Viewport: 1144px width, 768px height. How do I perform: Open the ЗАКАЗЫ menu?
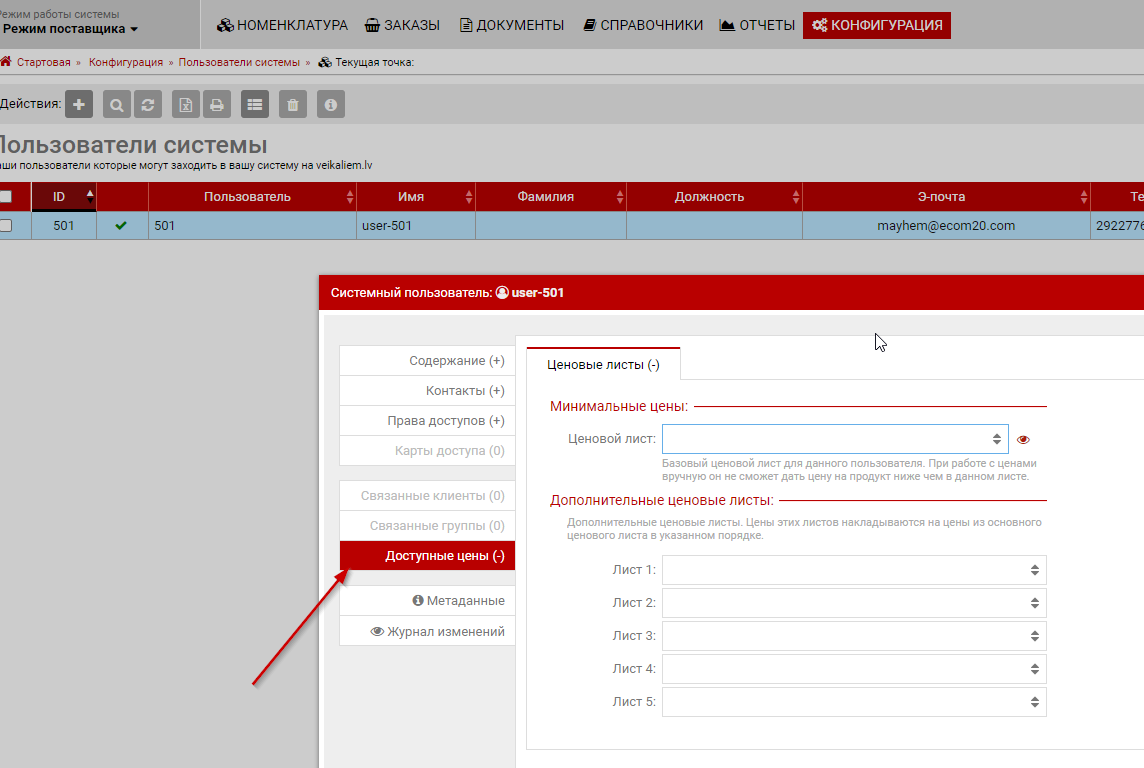point(402,25)
